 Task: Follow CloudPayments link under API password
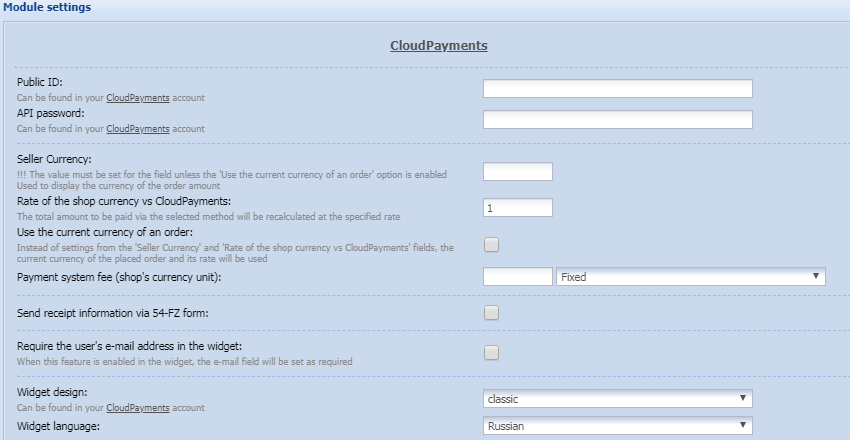(138, 129)
